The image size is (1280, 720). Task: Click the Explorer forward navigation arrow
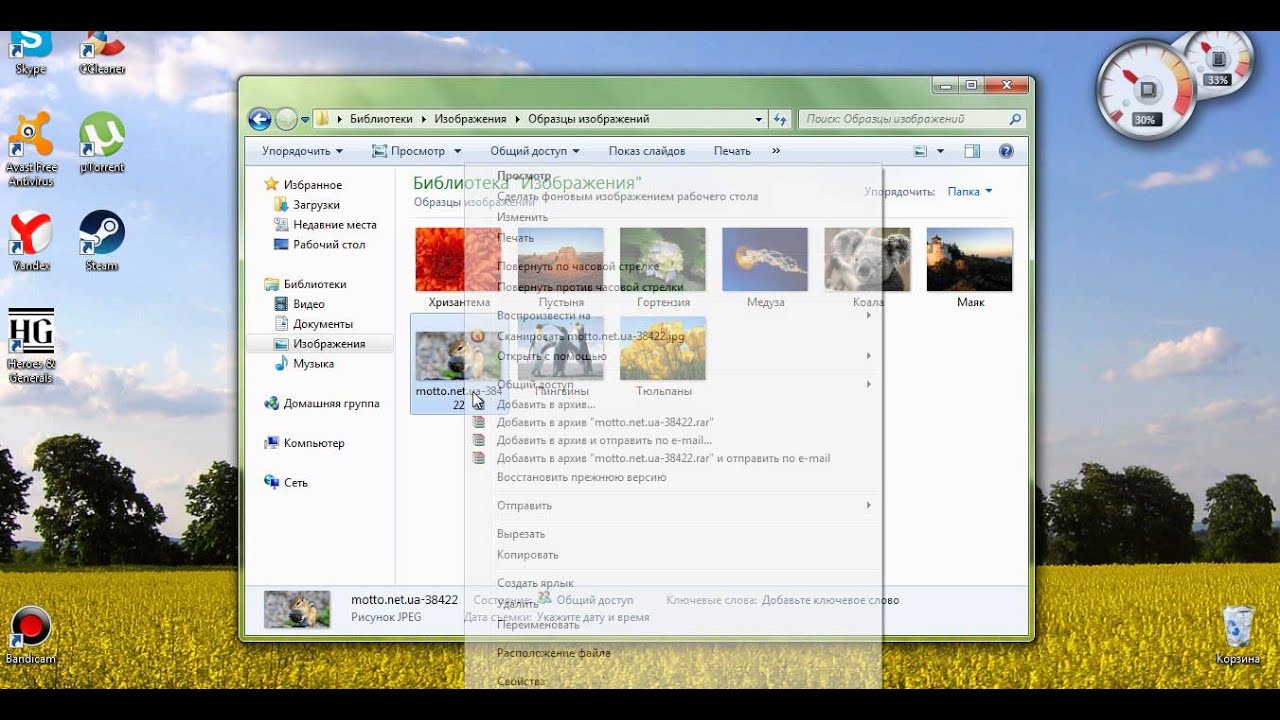(286, 119)
